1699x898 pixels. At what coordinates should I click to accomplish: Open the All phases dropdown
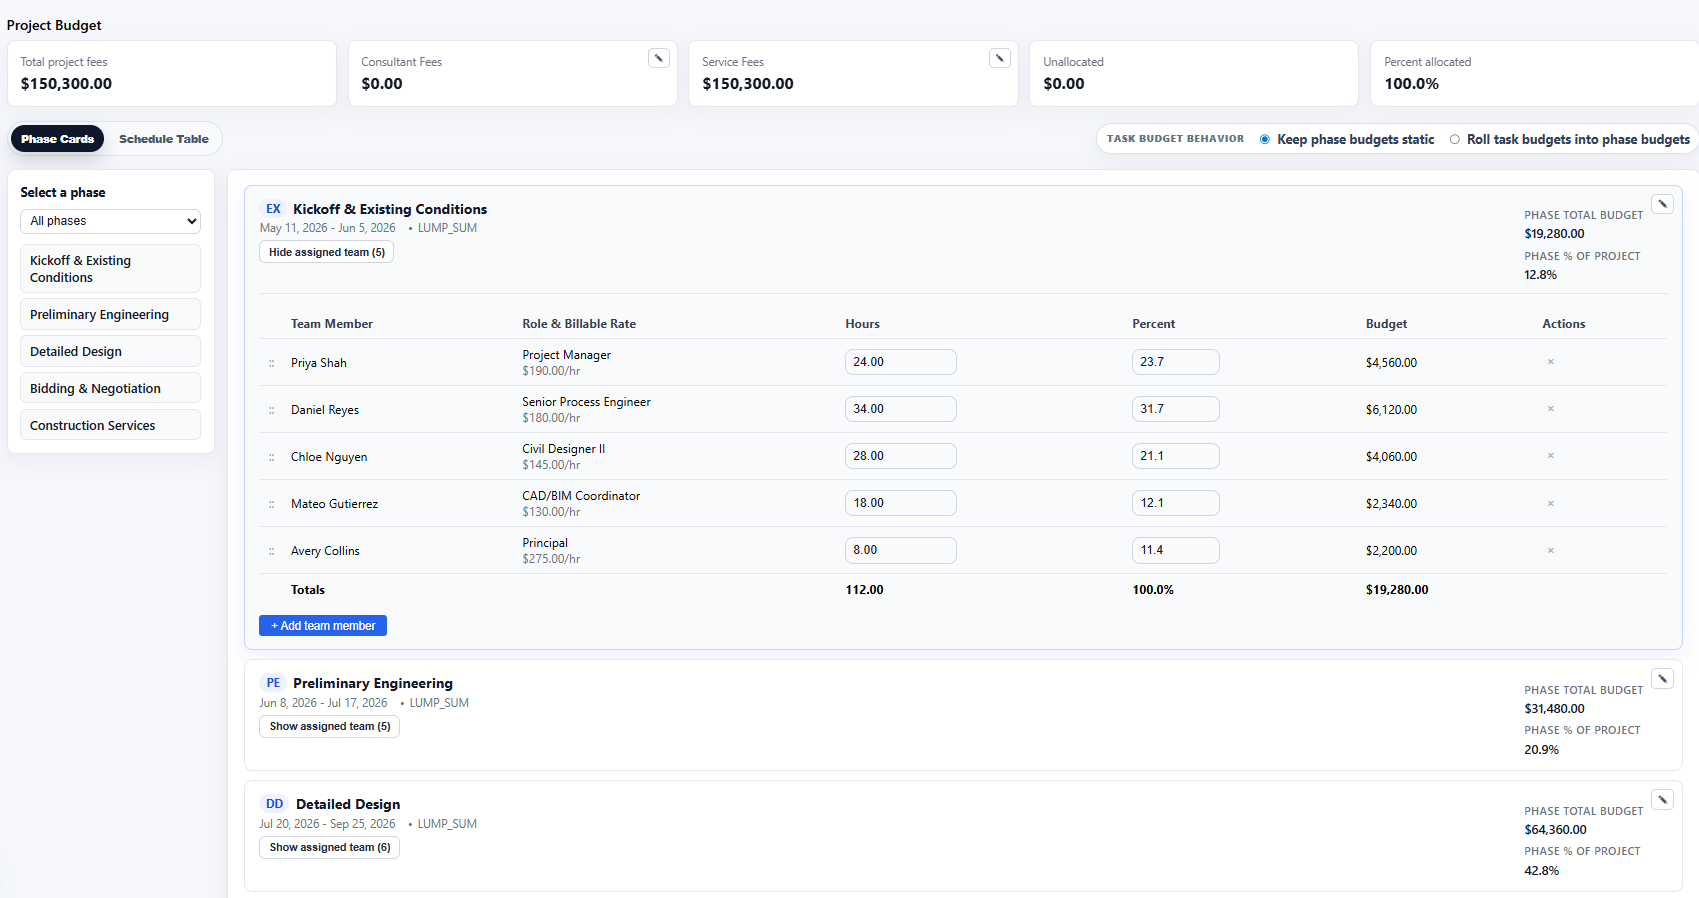[x=110, y=221]
